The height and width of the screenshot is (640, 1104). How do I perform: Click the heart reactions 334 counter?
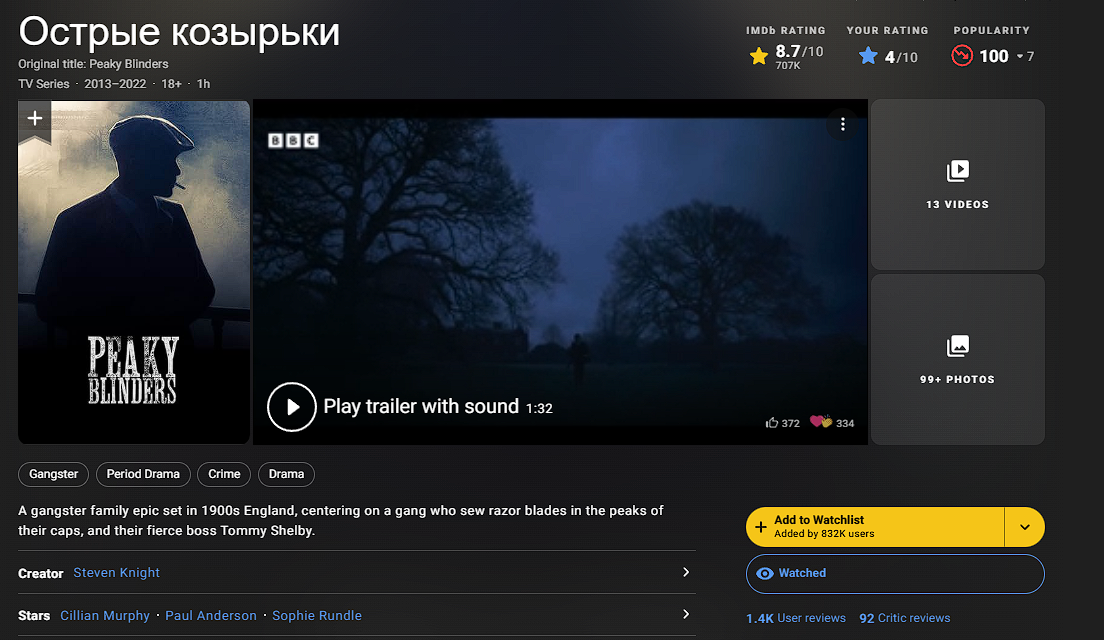(x=832, y=422)
